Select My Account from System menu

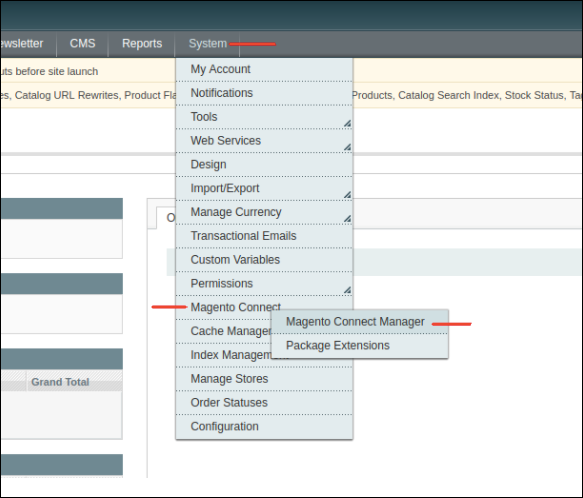tap(264, 70)
